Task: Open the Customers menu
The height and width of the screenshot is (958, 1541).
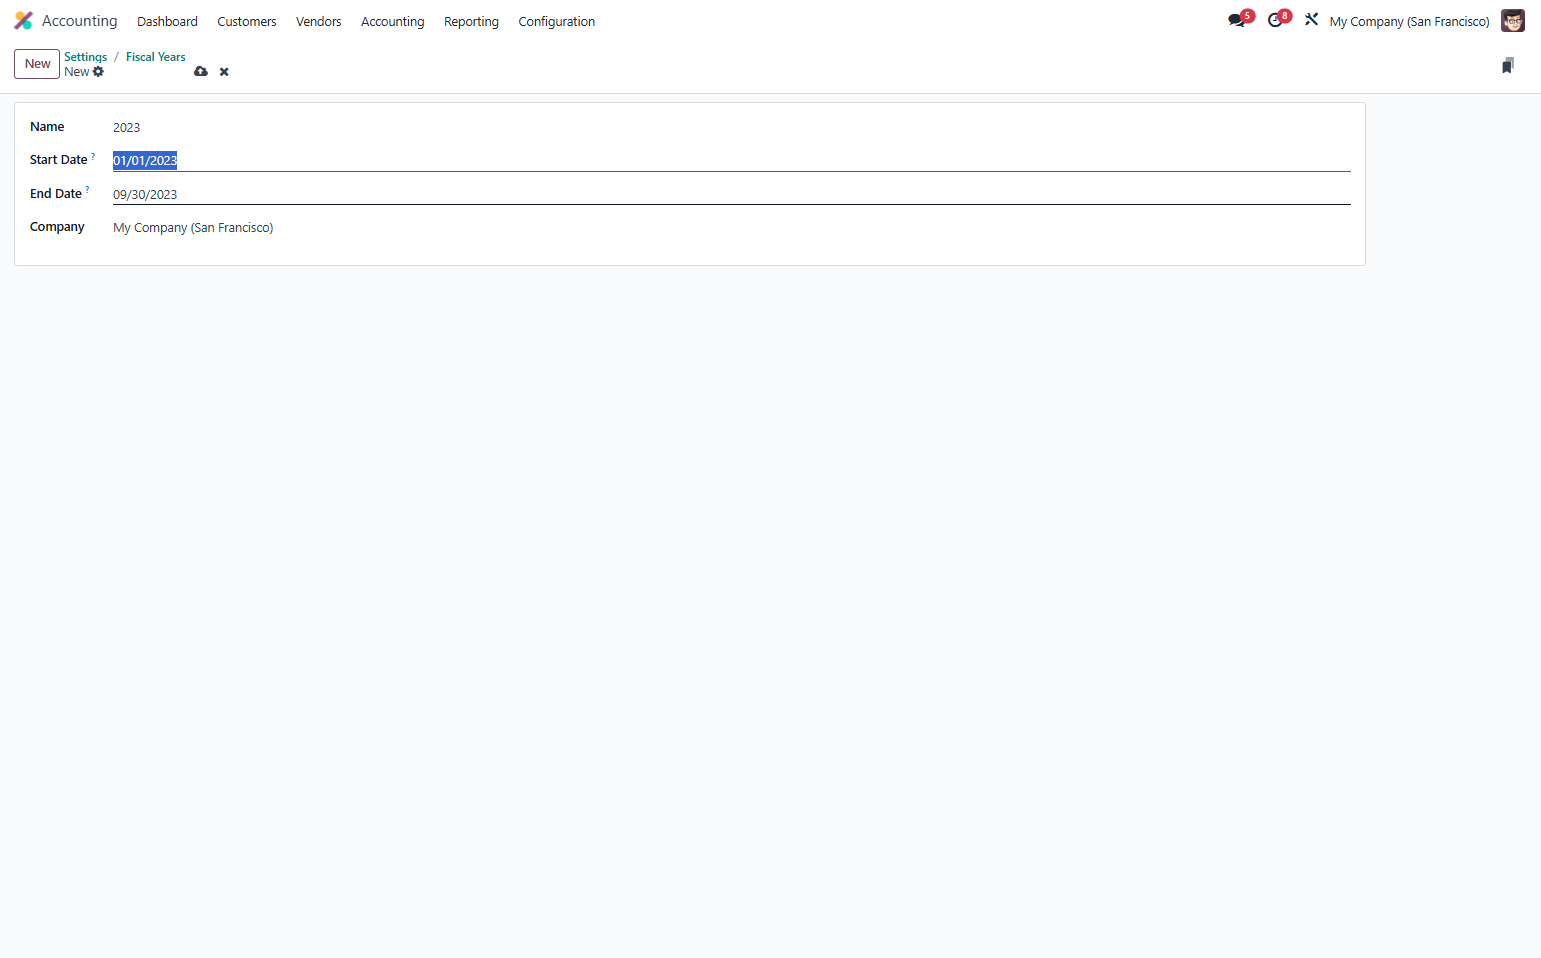Action: (x=247, y=21)
